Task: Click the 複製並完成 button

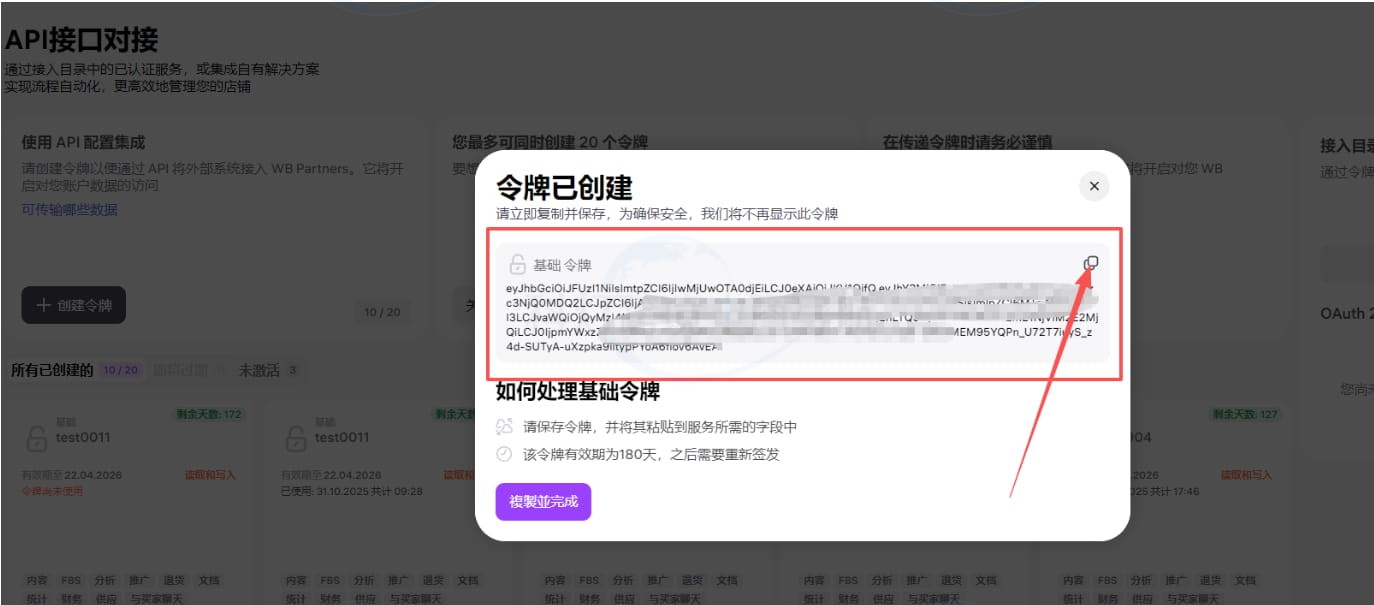Action: click(x=542, y=503)
